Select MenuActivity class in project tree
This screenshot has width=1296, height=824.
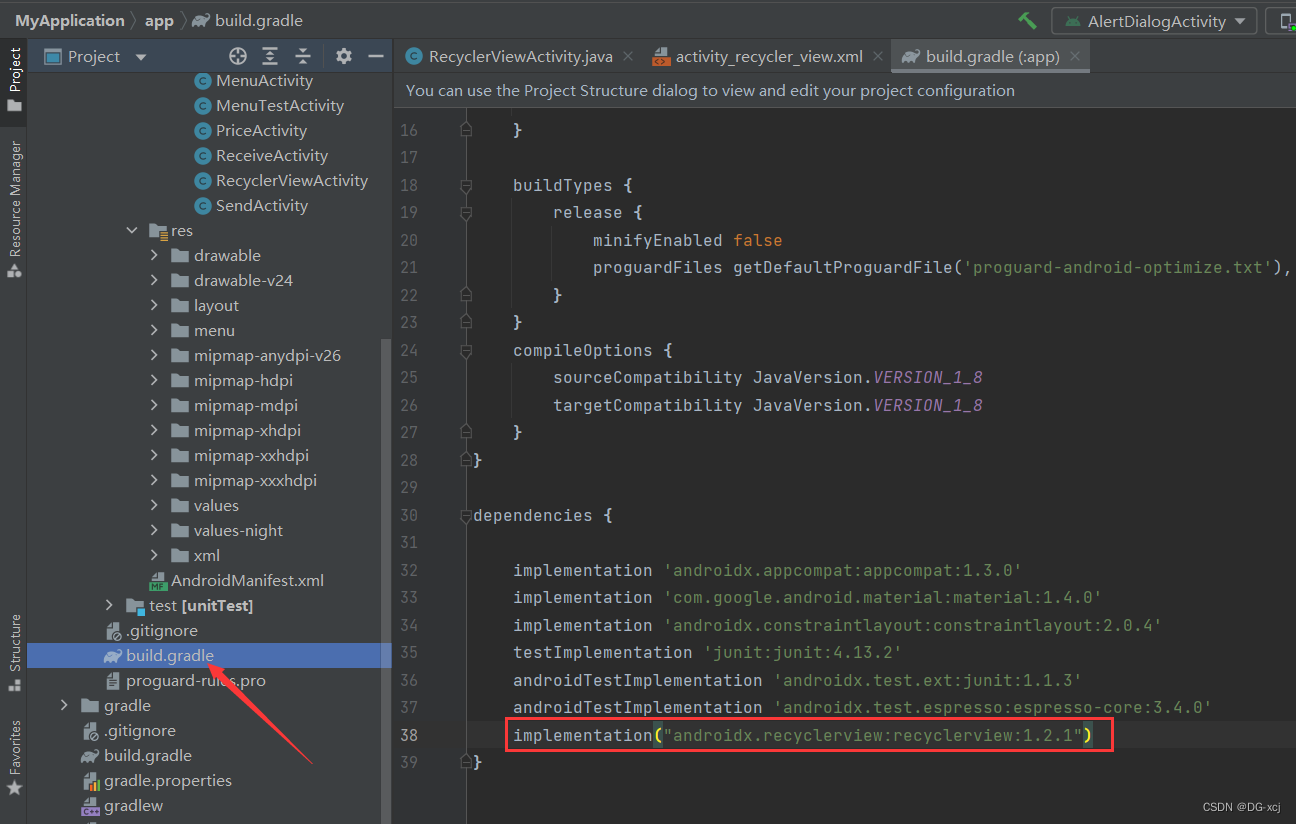click(253, 81)
